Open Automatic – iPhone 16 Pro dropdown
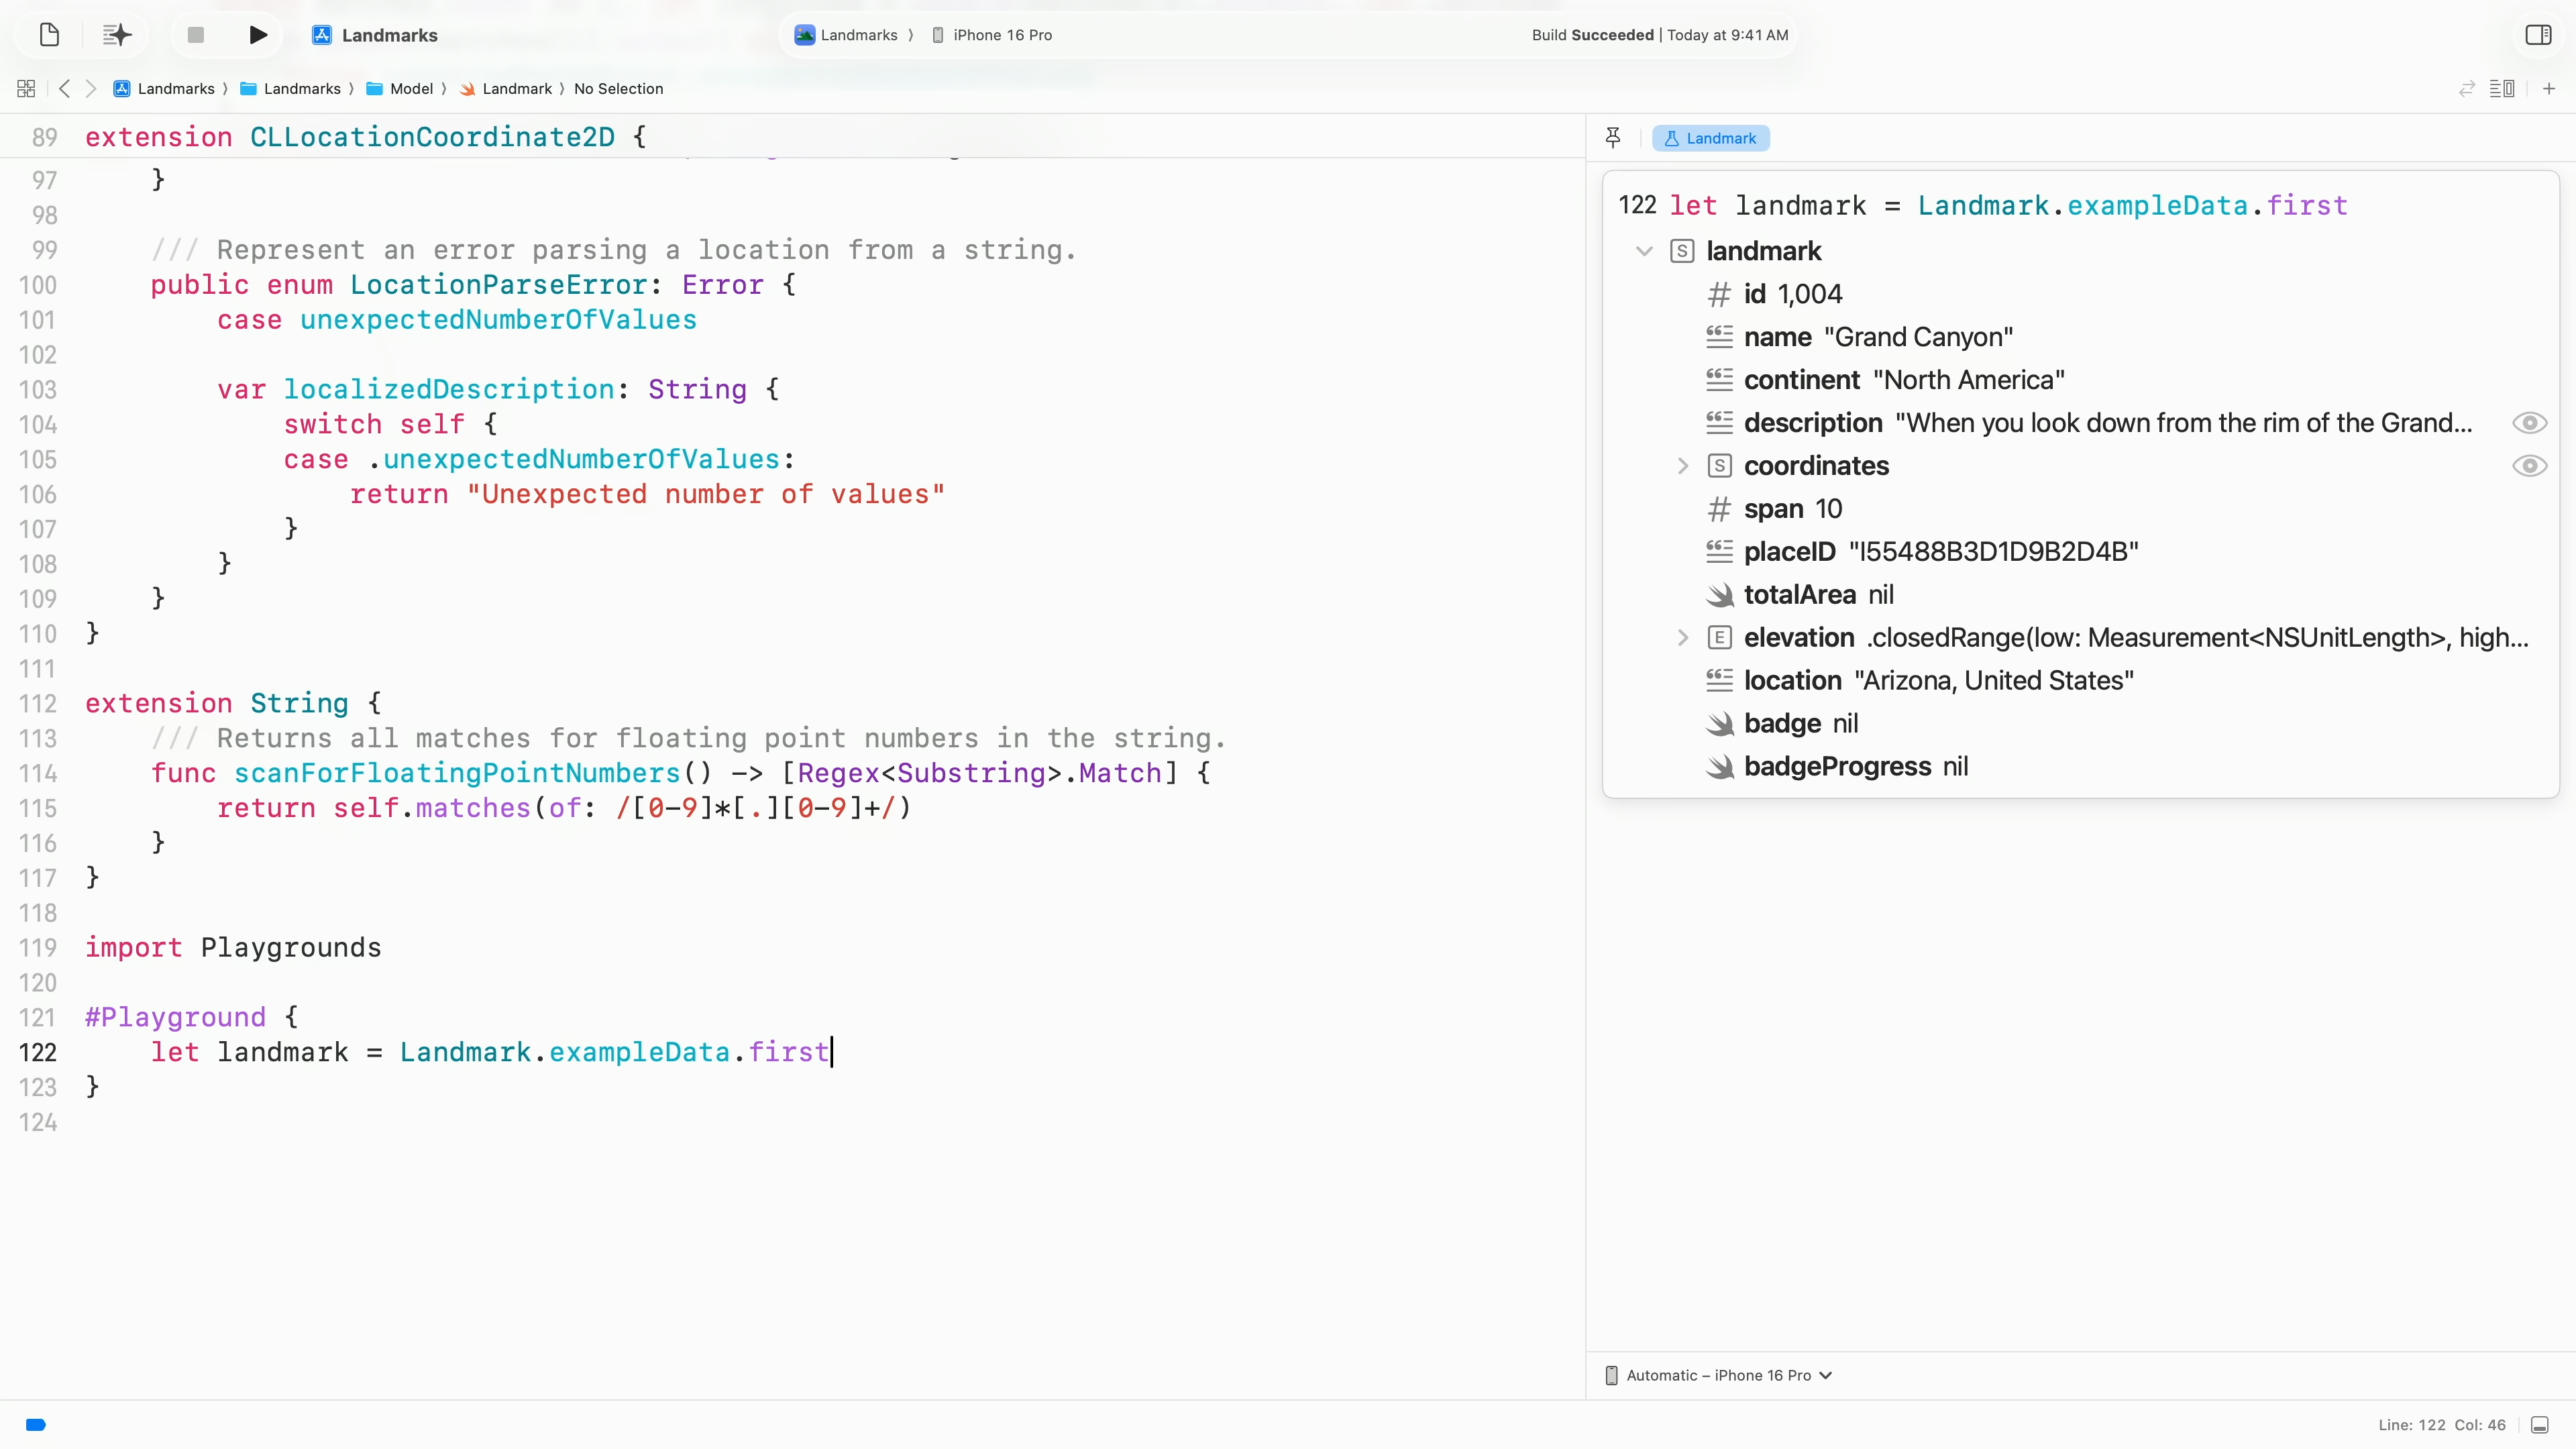Viewport: 2576px width, 1449px height. pos(1719,1376)
